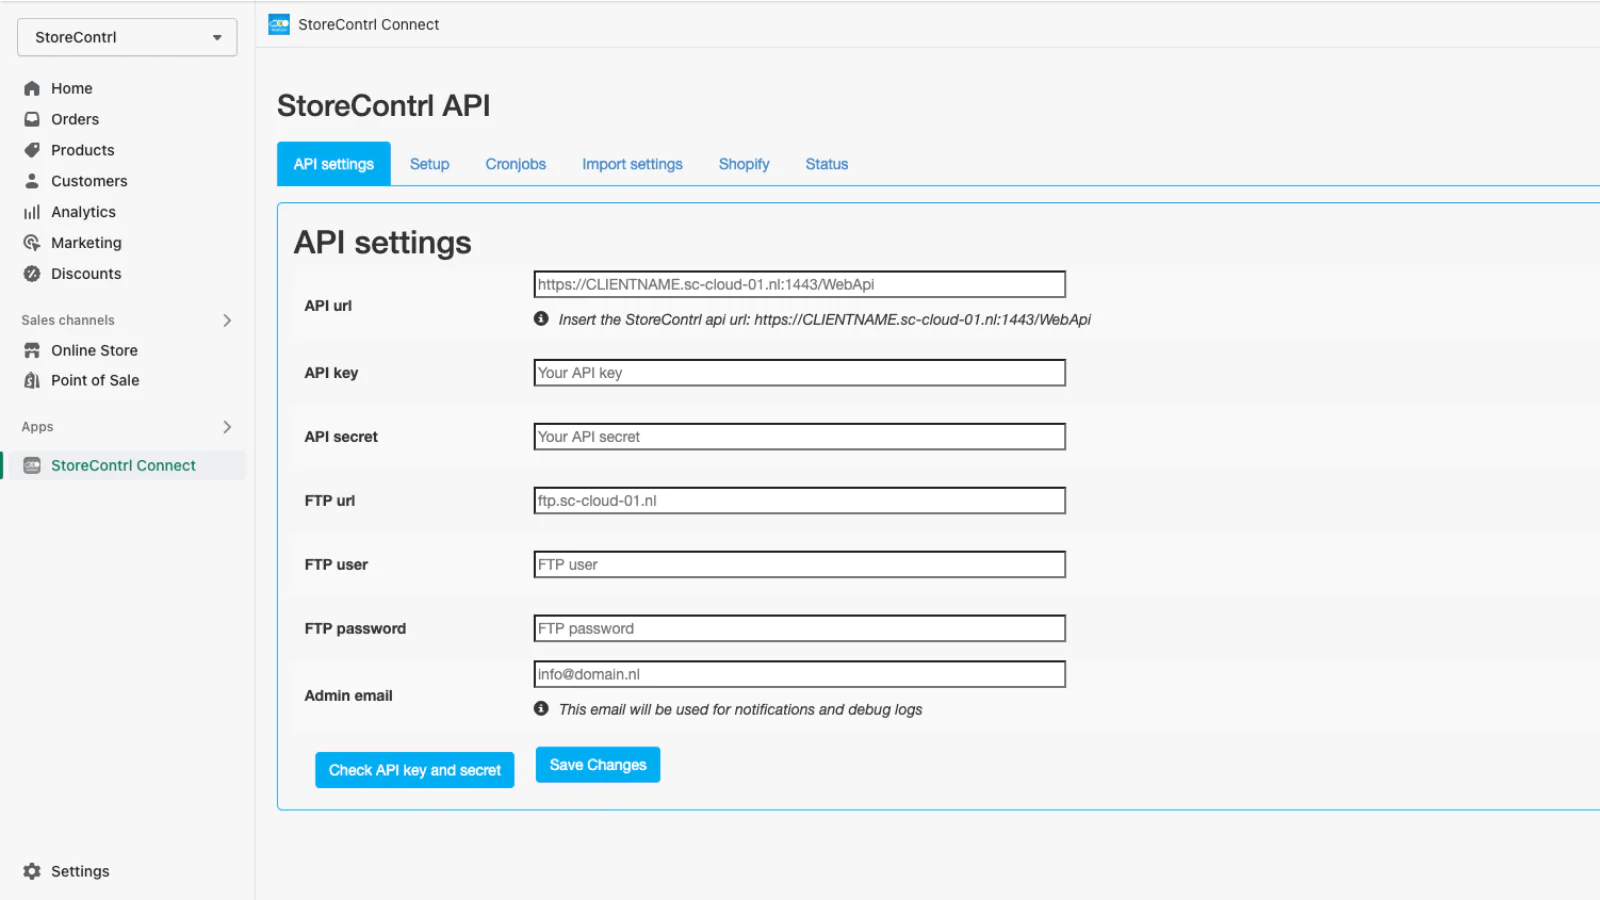1600x900 pixels.
Task: Switch to the Shopify tab
Action: coord(744,164)
